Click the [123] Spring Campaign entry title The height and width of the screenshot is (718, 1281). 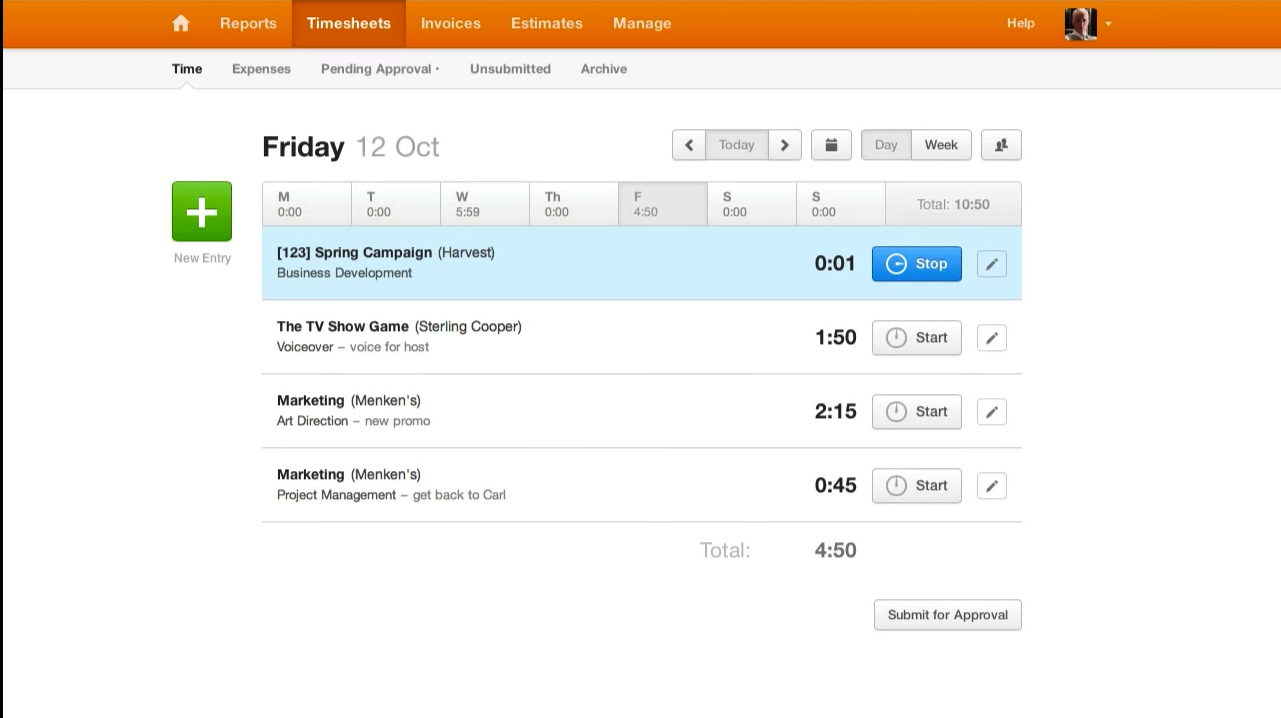tap(355, 253)
